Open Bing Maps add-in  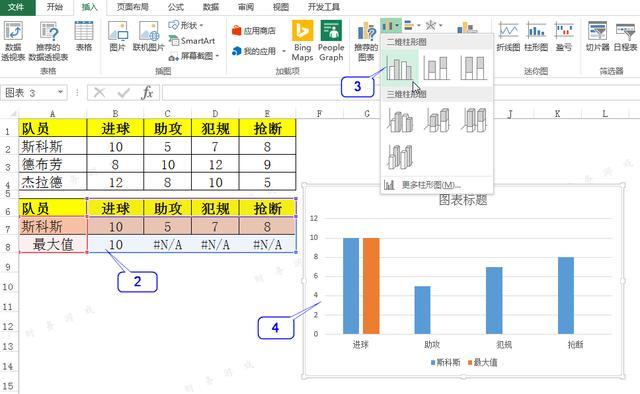pos(302,41)
